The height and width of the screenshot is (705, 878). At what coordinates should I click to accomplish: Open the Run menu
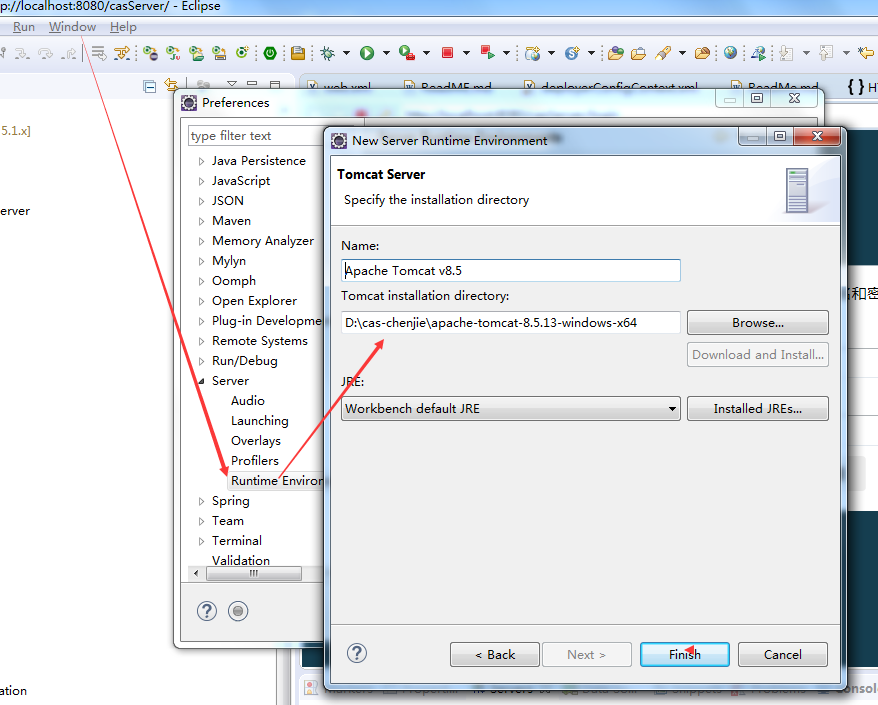(24, 27)
